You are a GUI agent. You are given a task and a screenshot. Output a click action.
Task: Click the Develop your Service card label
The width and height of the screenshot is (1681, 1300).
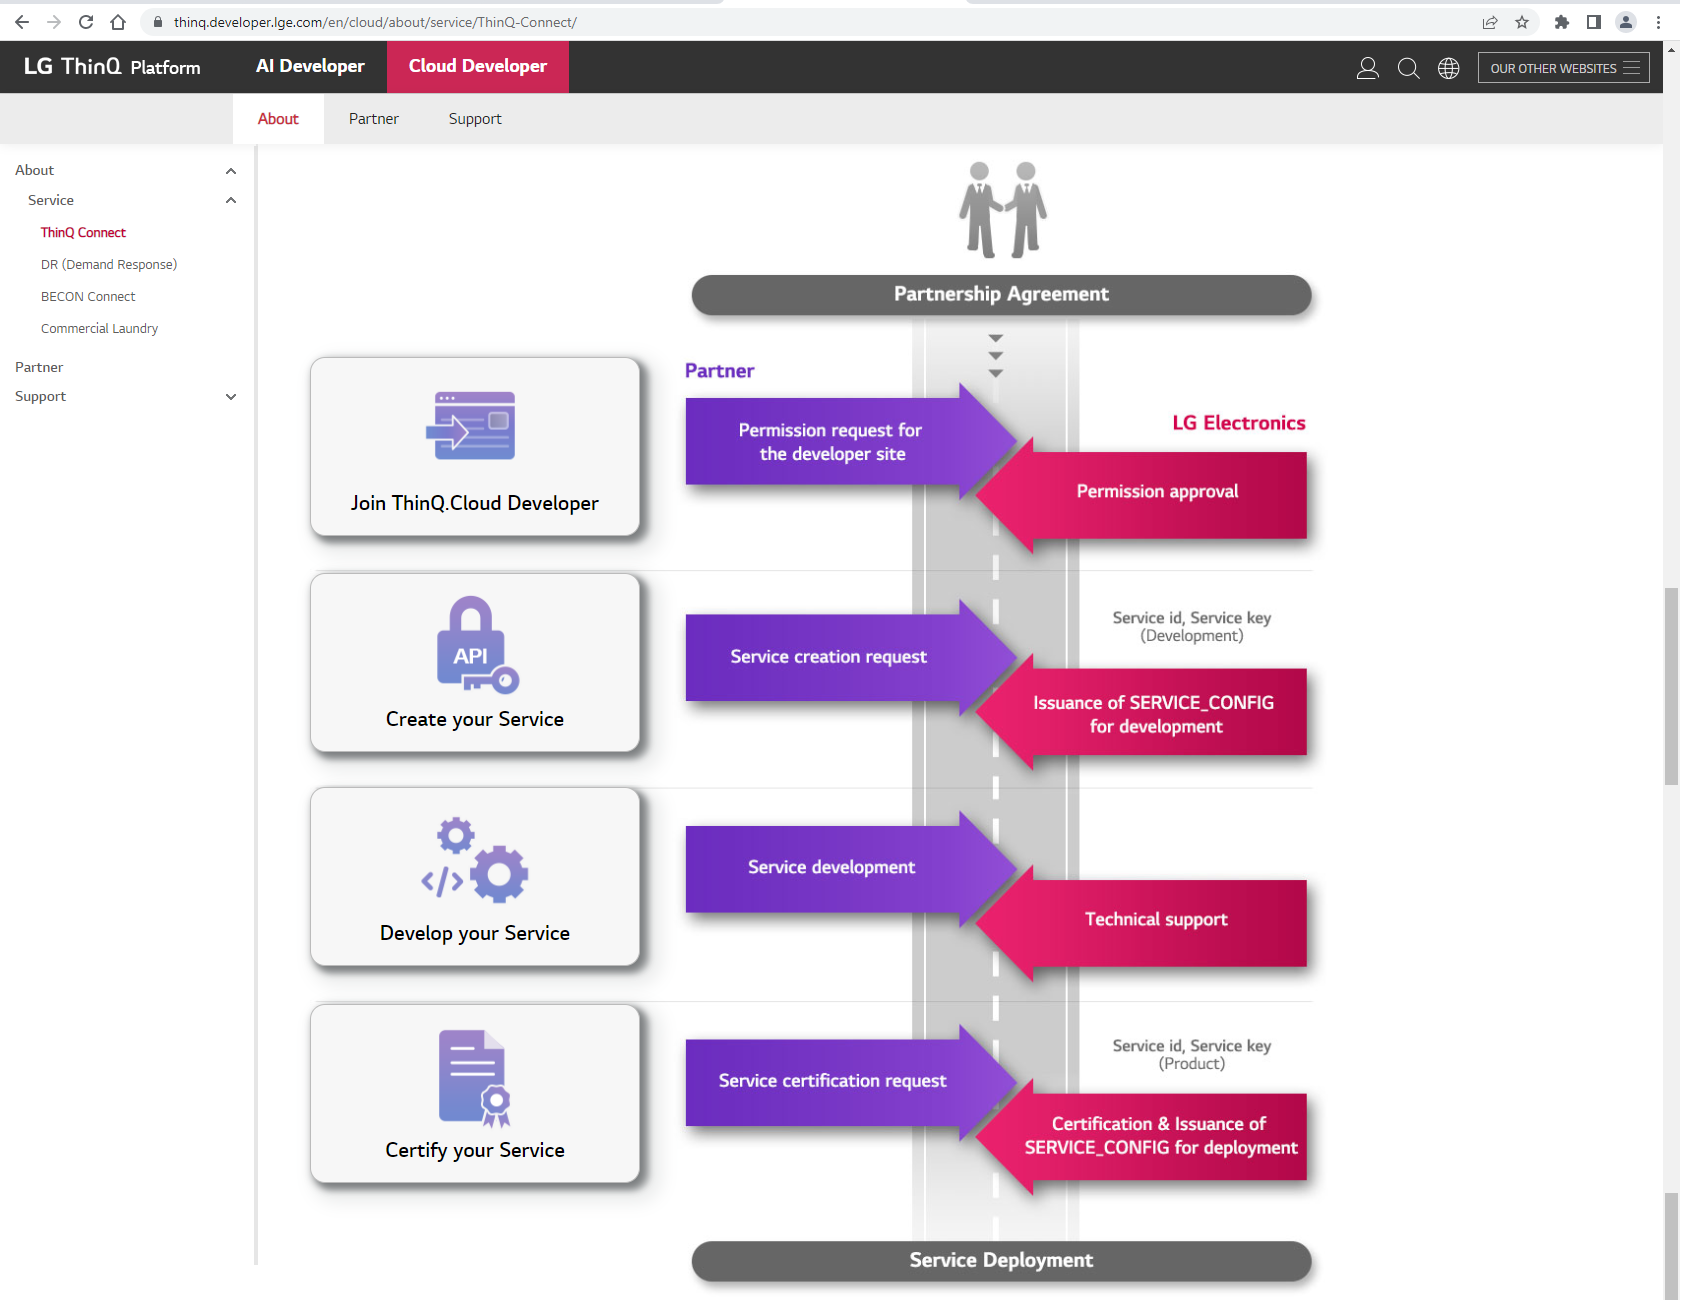pyautogui.click(x=475, y=933)
